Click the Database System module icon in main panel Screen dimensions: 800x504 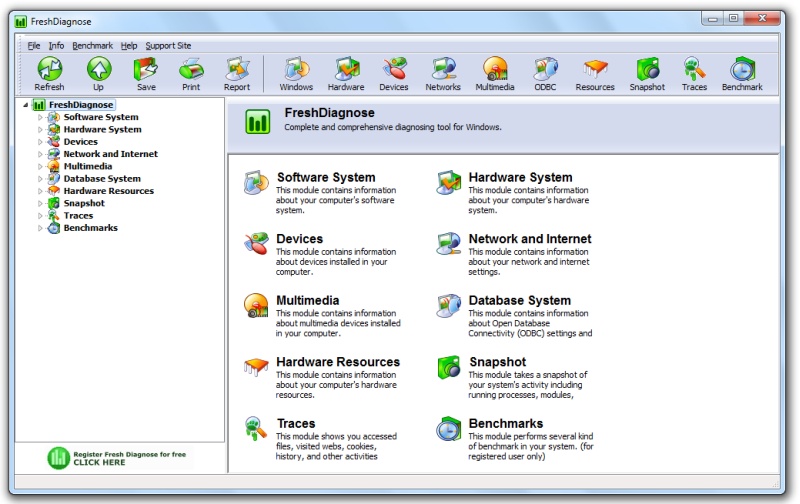click(448, 305)
